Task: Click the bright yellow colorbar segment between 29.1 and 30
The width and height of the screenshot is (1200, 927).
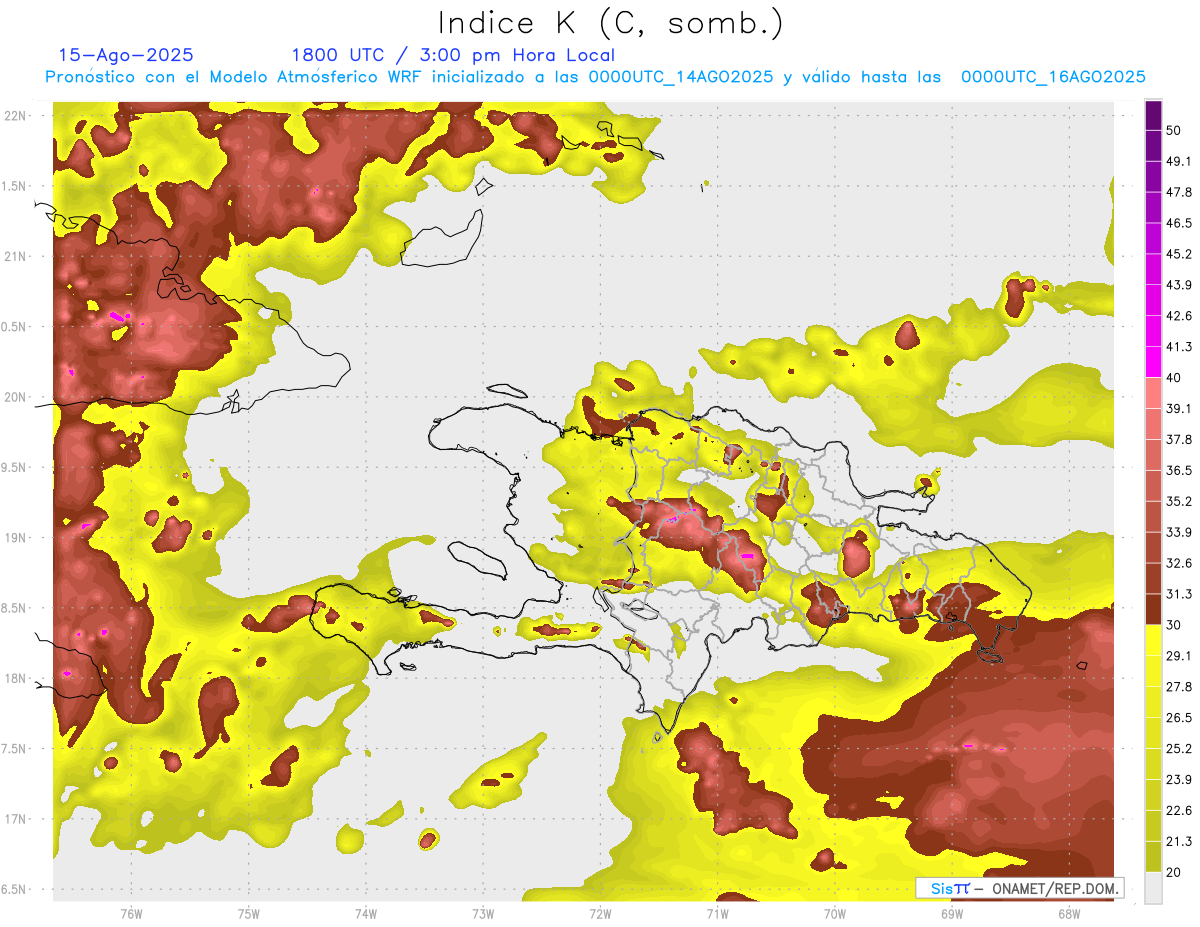Action: pyautogui.click(x=1153, y=640)
